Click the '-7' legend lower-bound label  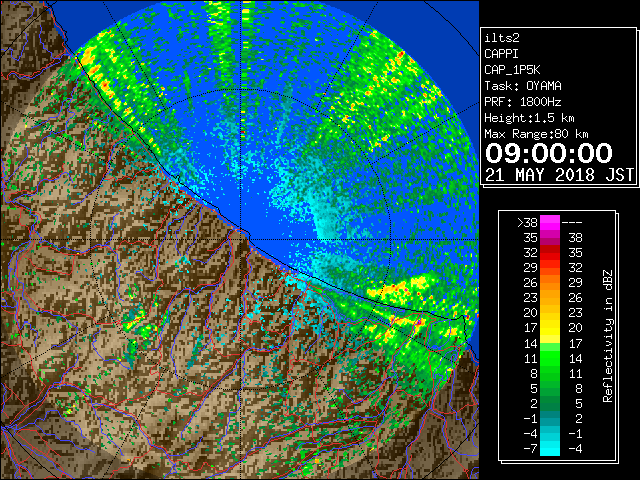coord(530,449)
